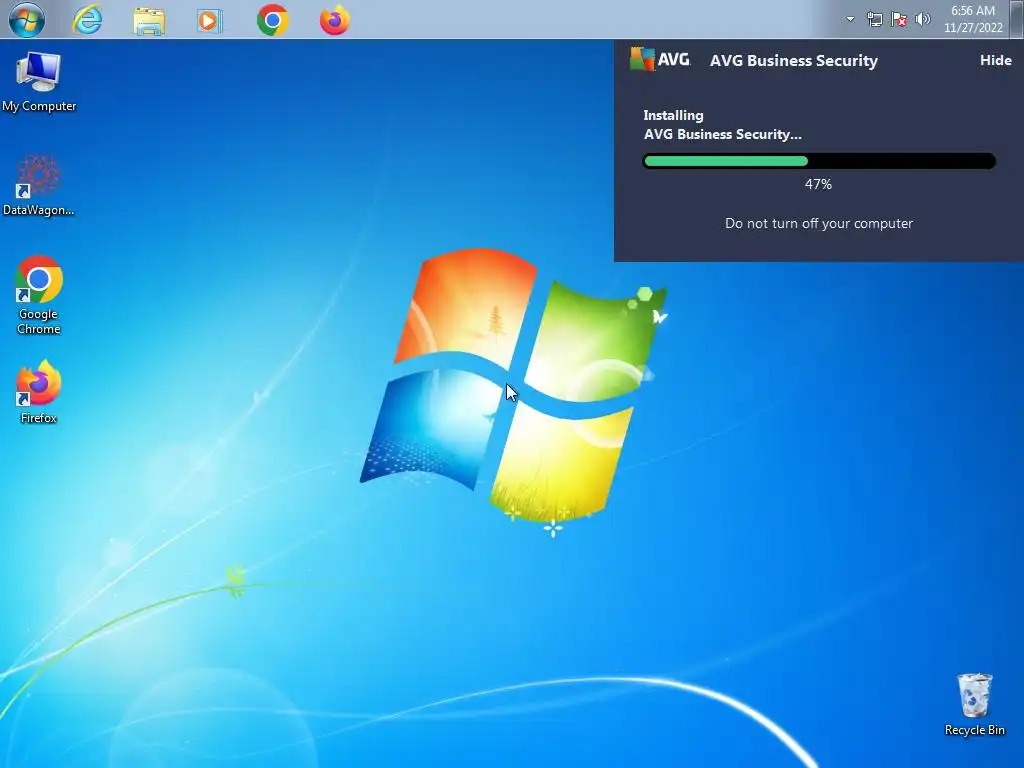Screen dimensions: 1024x768
Task: Select the Google Chrome desktop shortcut
Action: click(x=39, y=295)
